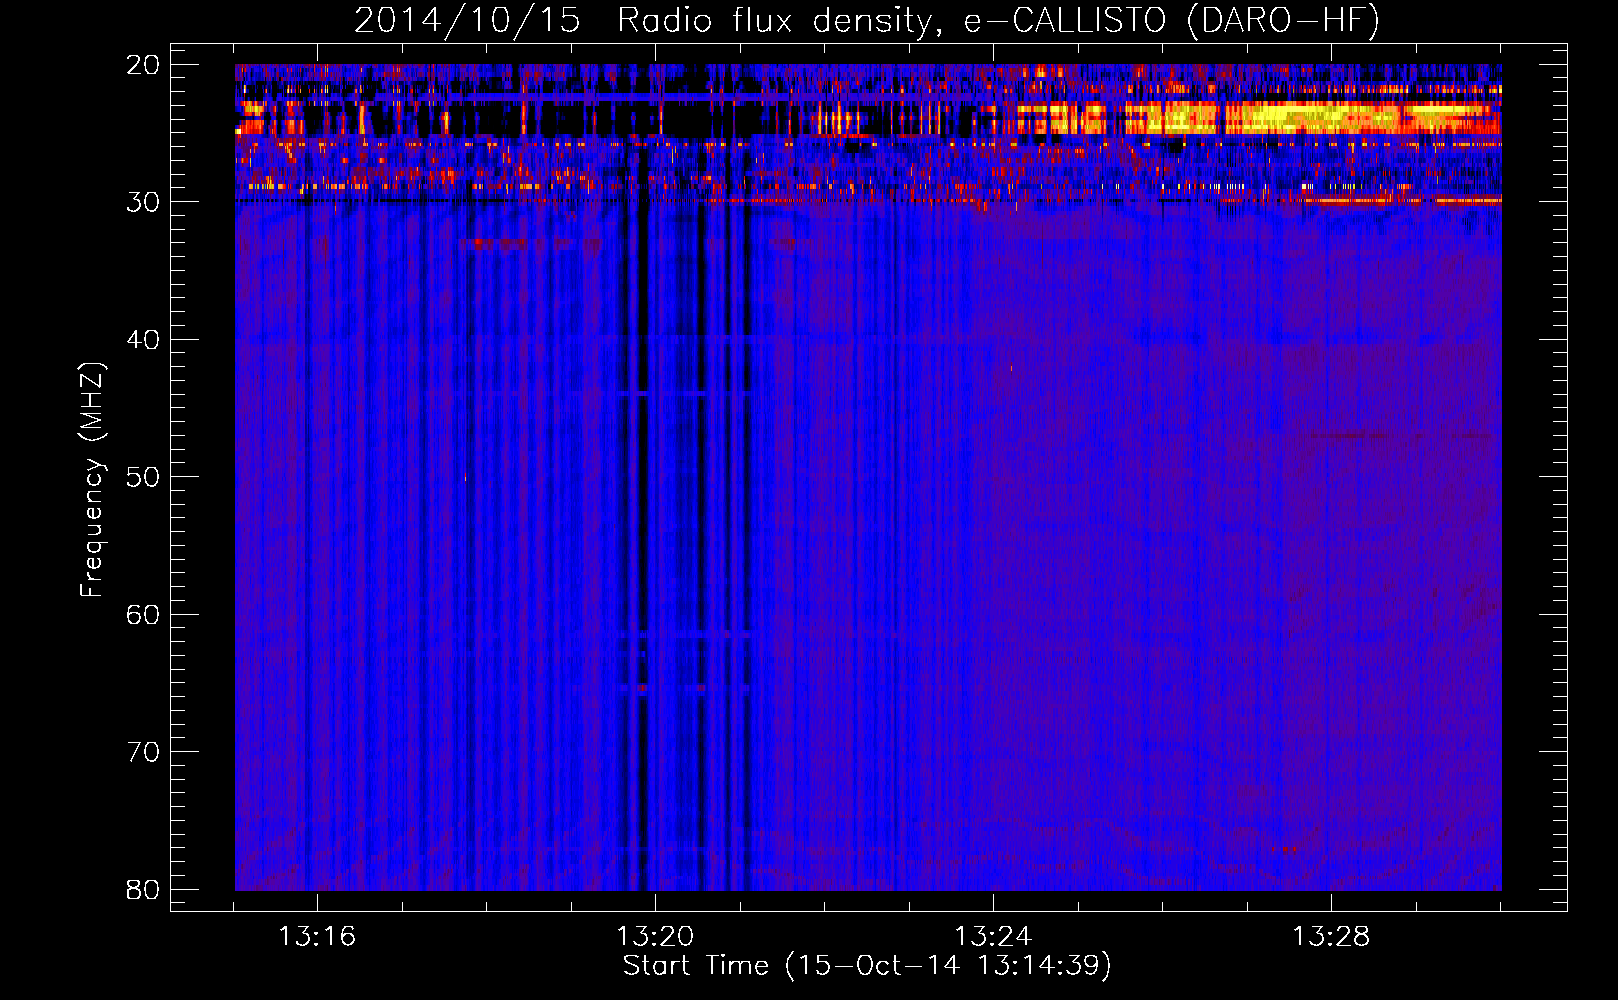Click the 50 frequency tick label
The width and height of the screenshot is (1618, 1000).
point(144,477)
